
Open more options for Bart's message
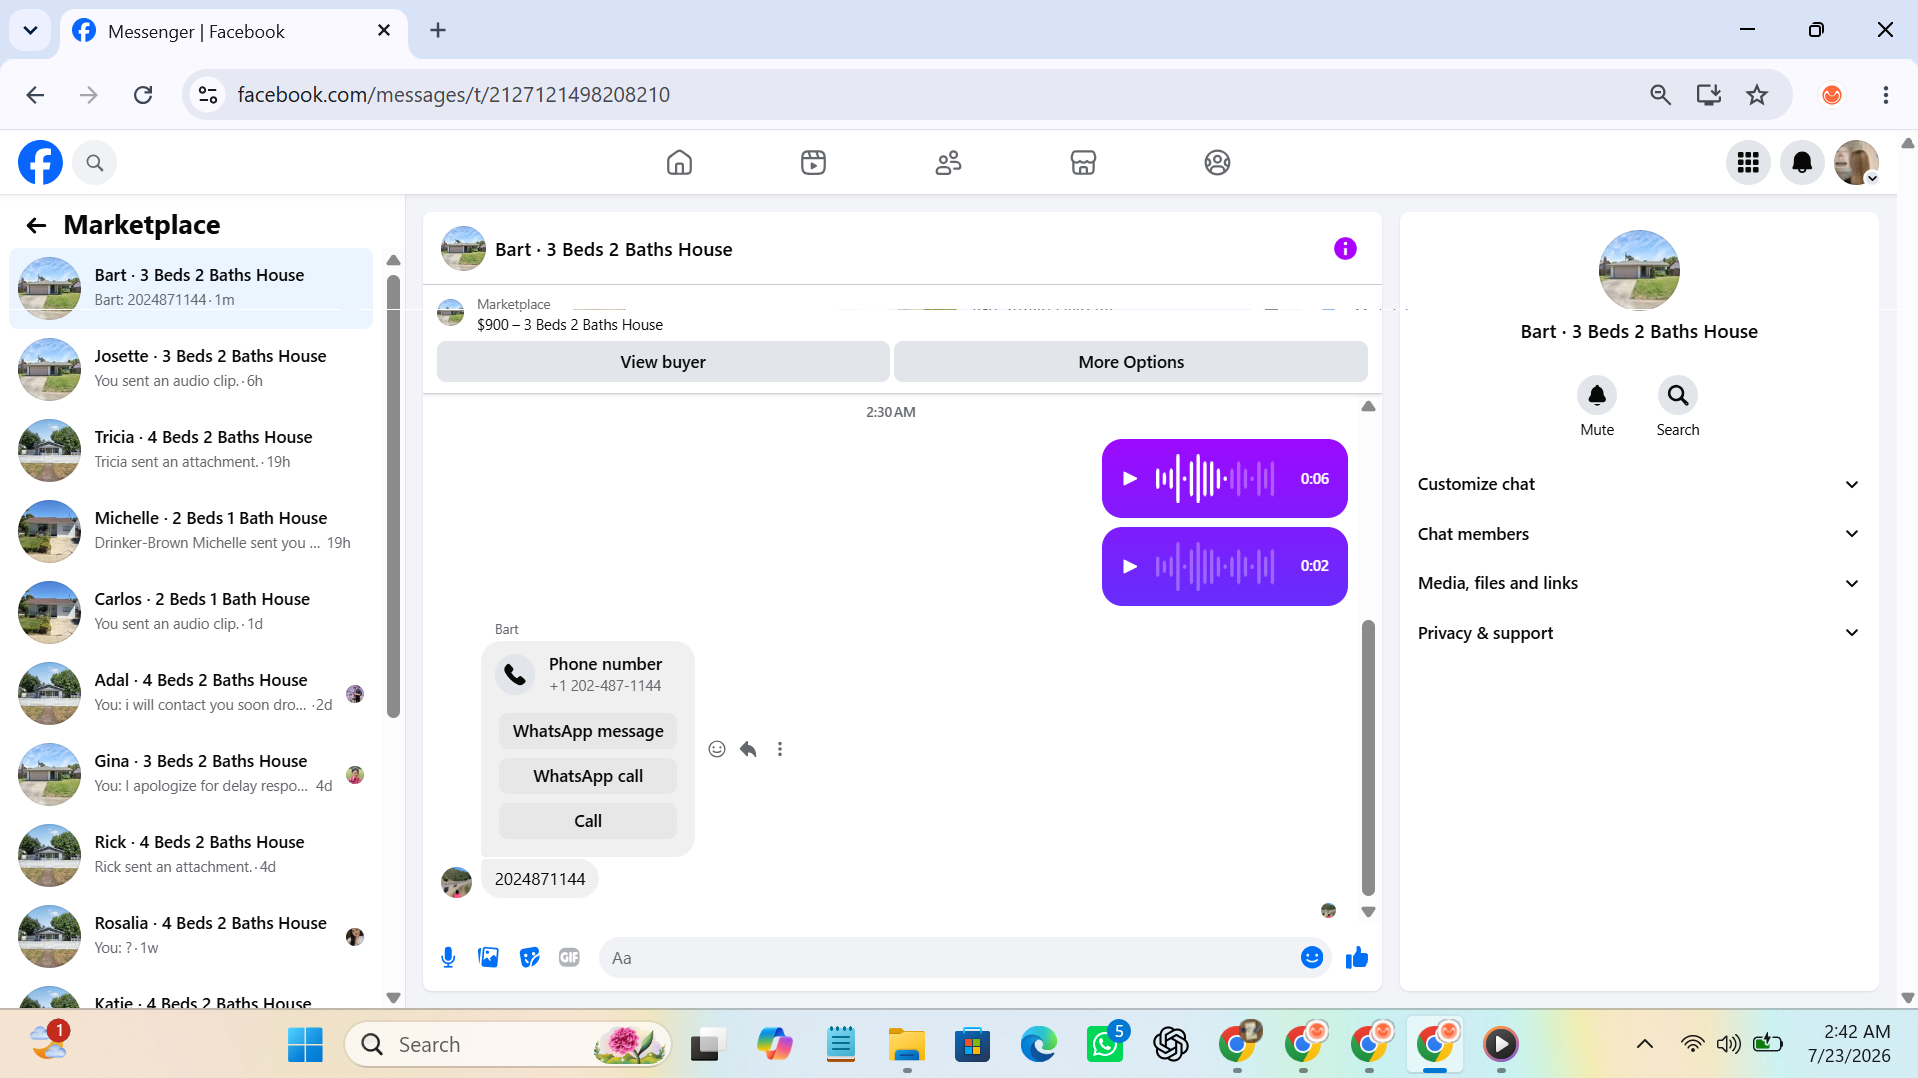(780, 749)
